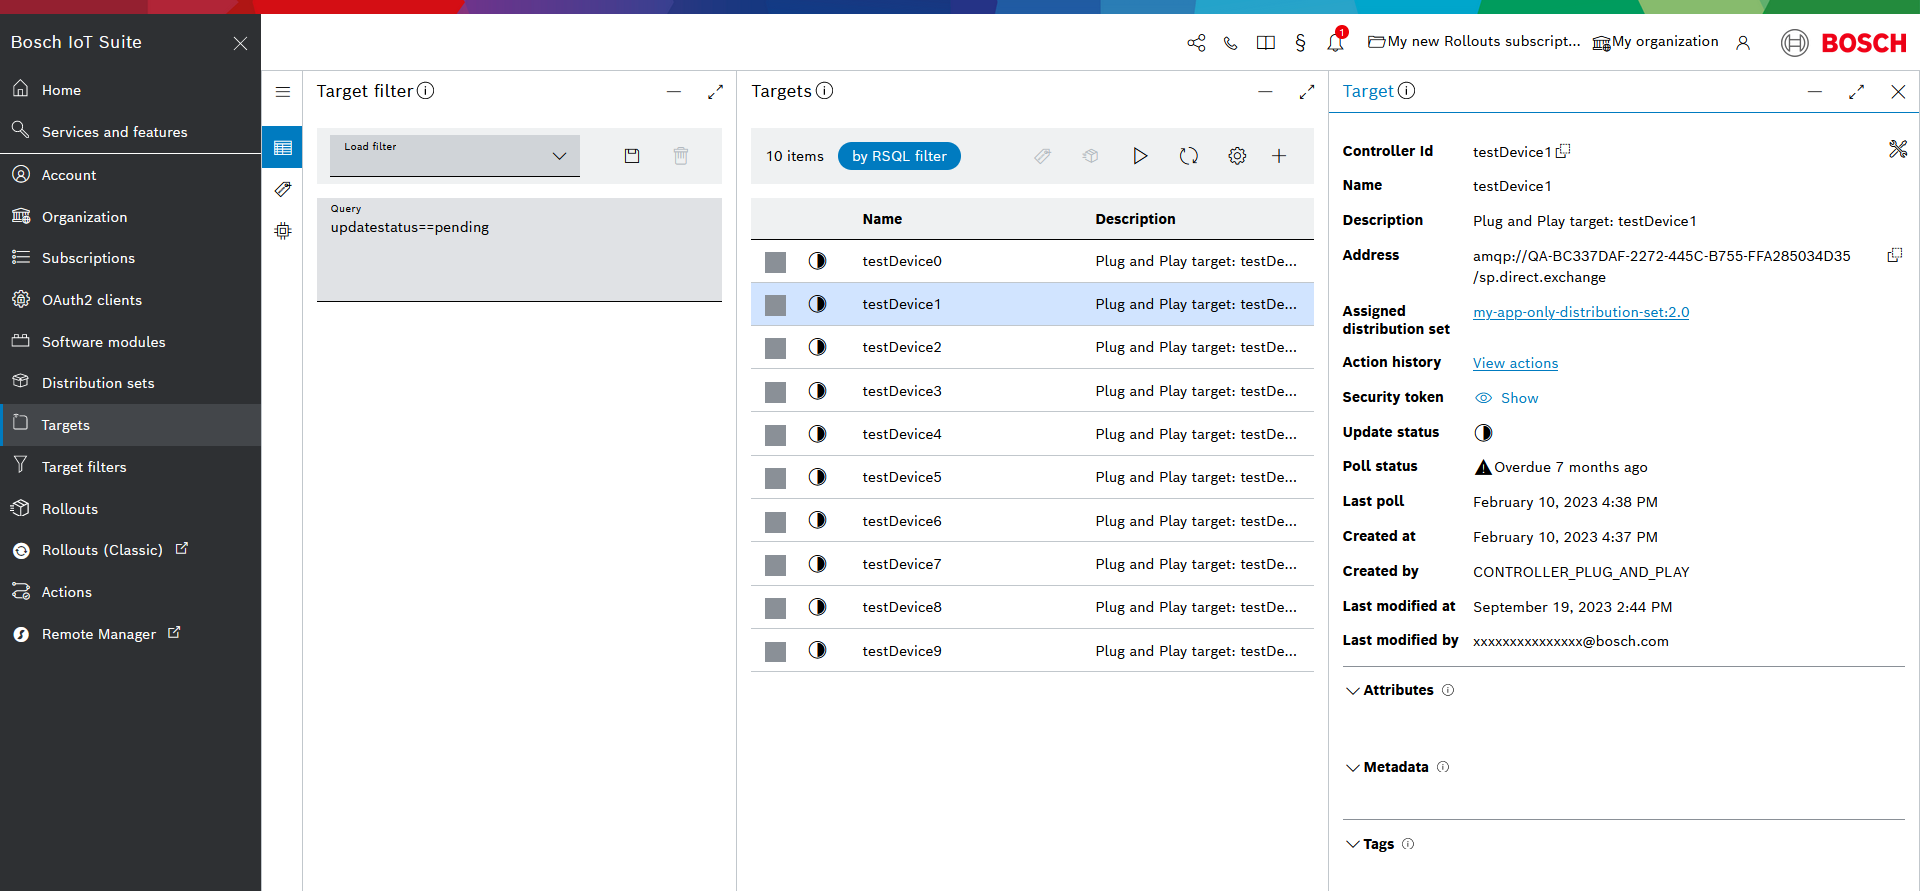
Task: Open Targets settings gear icon
Action: 1237,156
